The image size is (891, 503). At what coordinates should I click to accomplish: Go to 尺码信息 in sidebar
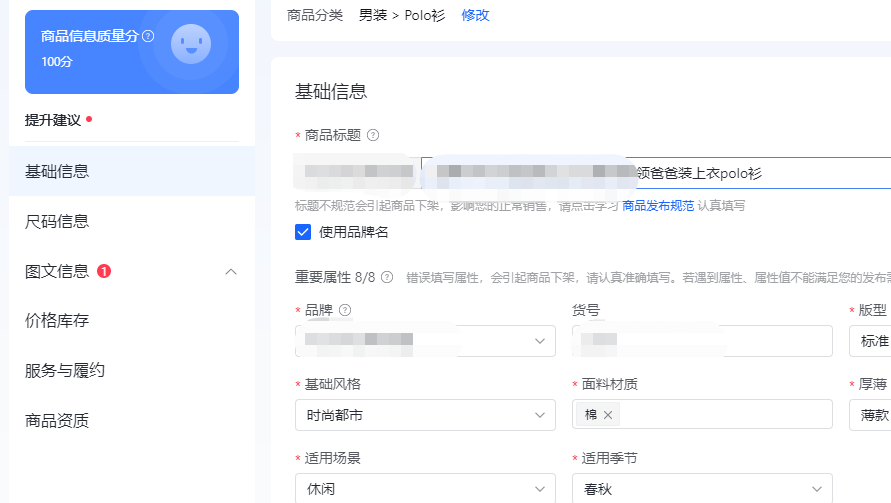[132, 221]
